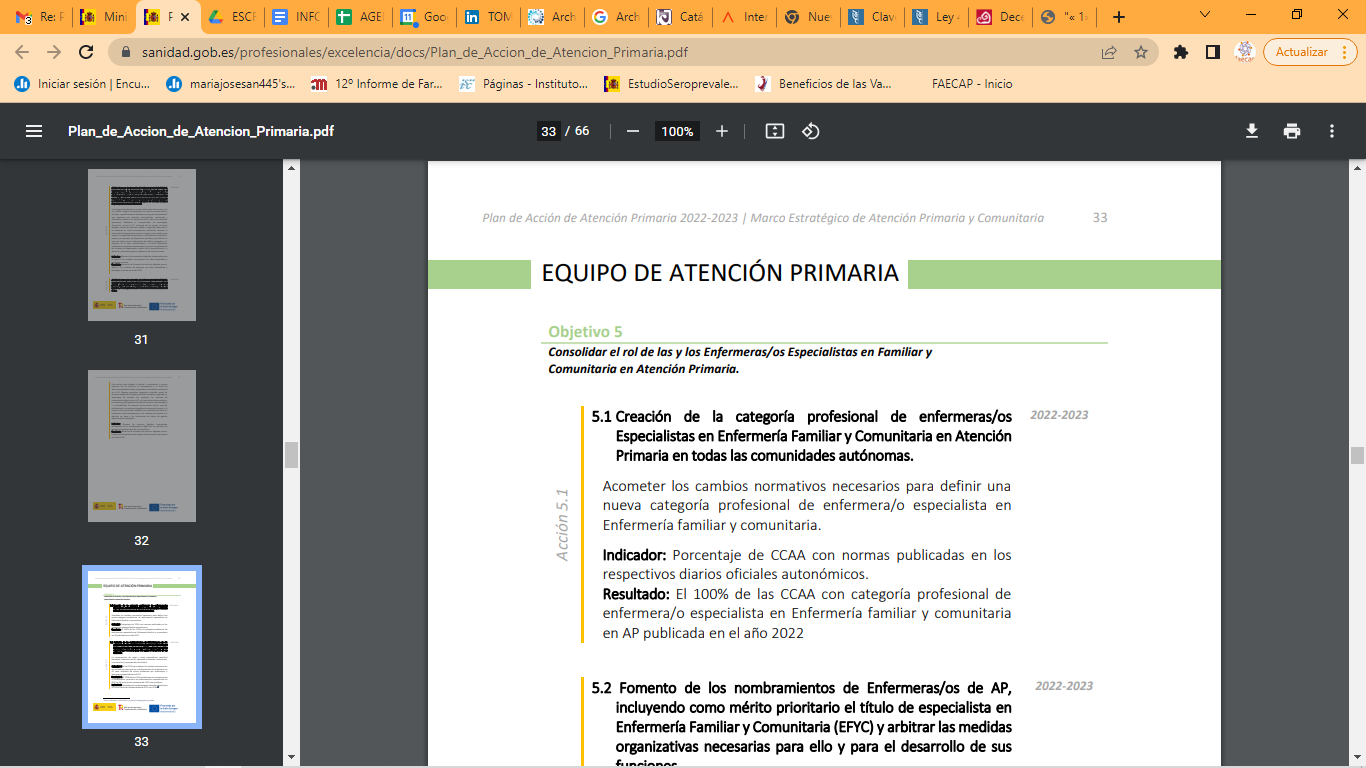This screenshot has height=768, width=1366.
Task: Open mariajosesan445's bookmark
Action: click(231, 84)
